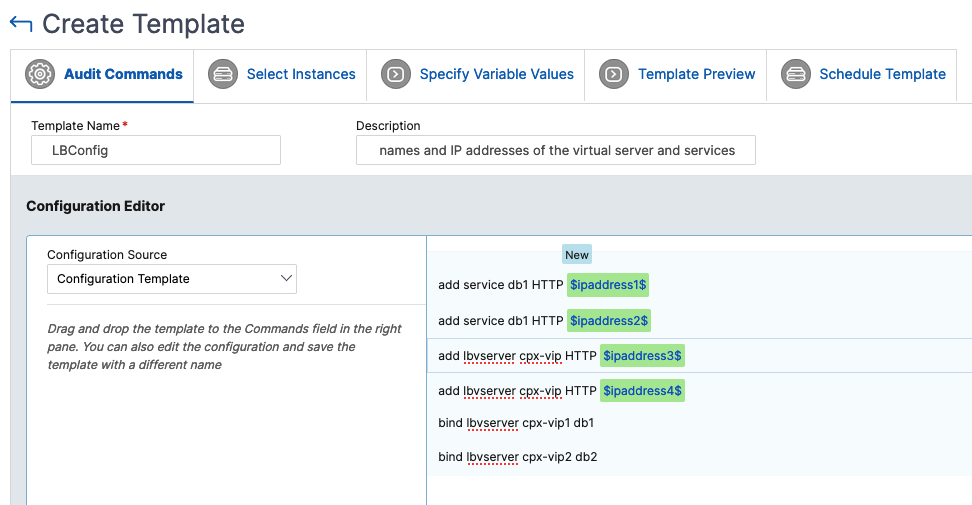Click the arrow icon beside Specify Variable Values
Screen dimensions: 972x505
click(395, 74)
